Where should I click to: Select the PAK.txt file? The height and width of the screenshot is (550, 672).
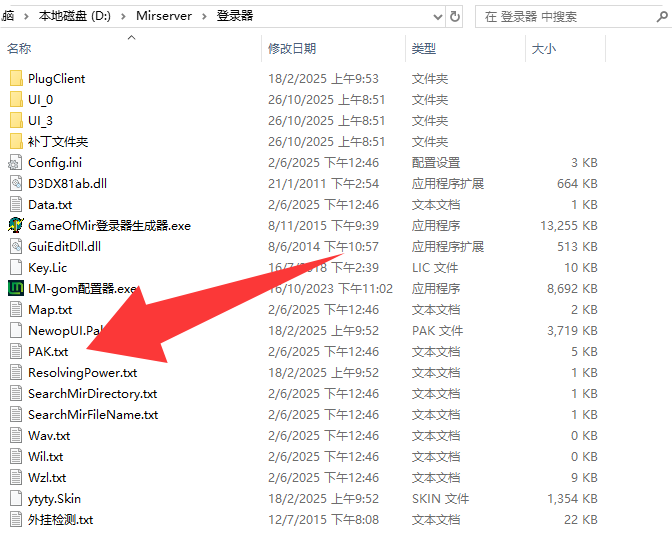point(48,351)
